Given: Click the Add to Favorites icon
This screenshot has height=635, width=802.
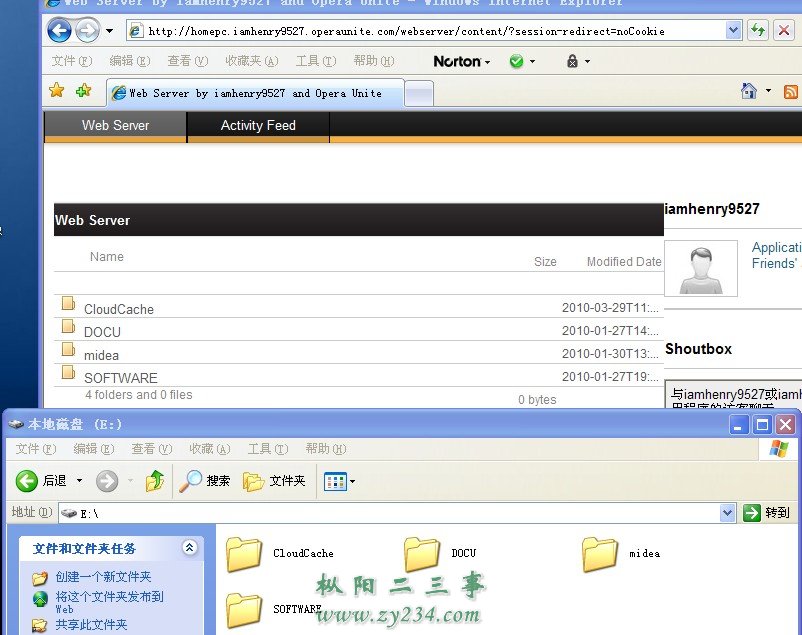Looking at the screenshot, I should tap(83, 91).
